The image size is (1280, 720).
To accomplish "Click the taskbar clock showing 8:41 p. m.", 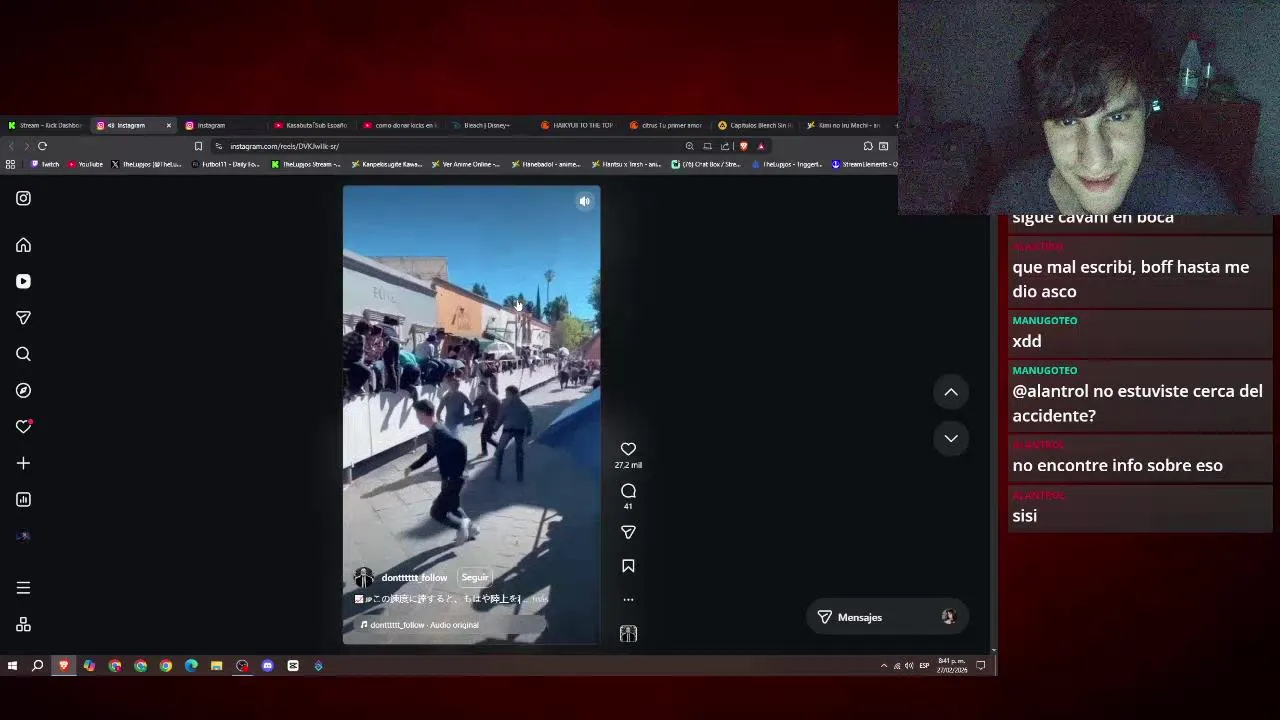I will click(951, 666).
